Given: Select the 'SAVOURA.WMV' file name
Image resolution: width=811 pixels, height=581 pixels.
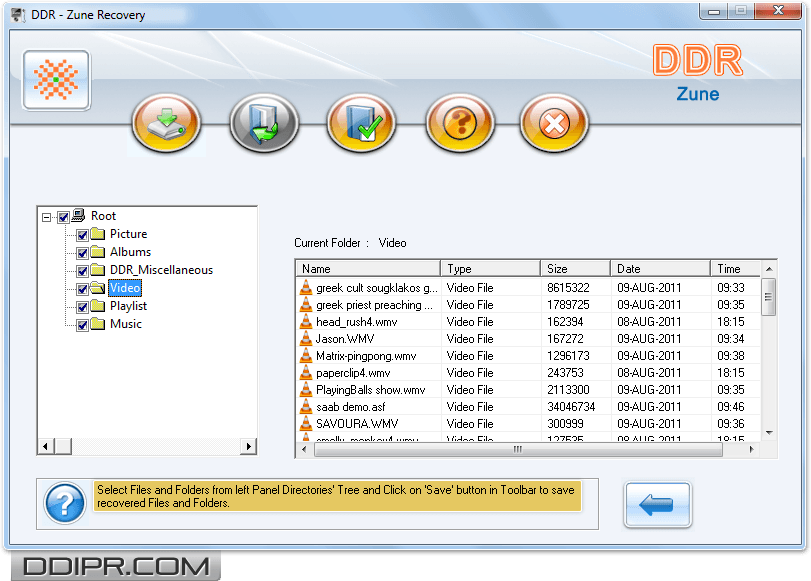Looking at the screenshot, I should (x=357, y=424).
